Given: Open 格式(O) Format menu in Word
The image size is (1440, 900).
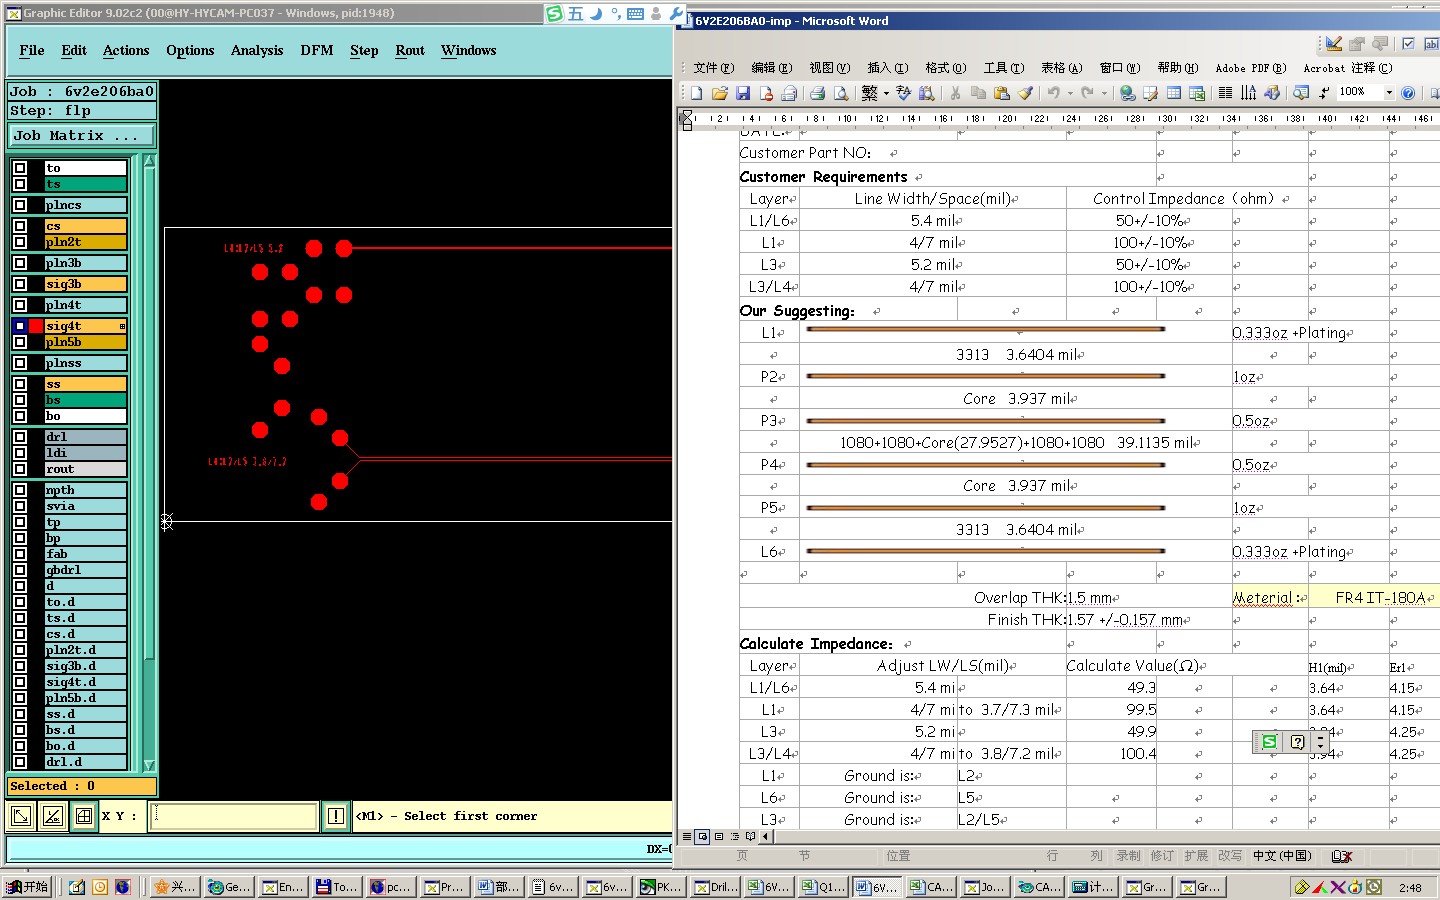Looking at the screenshot, I should pyautogui.click(x=946, y=68).
